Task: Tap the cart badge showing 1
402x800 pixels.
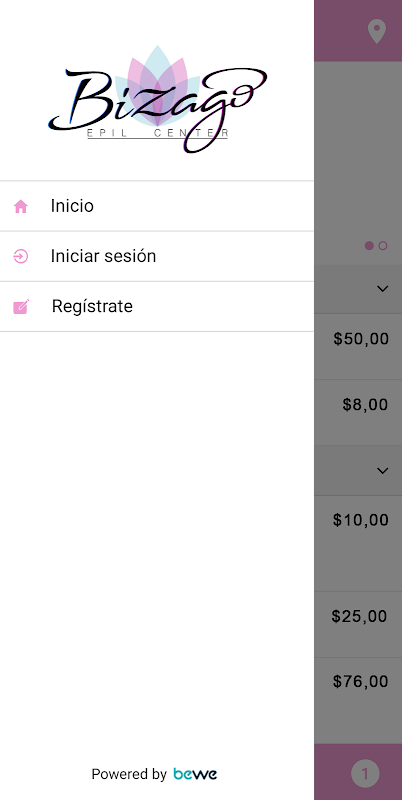Action: (x=365, y=774)
